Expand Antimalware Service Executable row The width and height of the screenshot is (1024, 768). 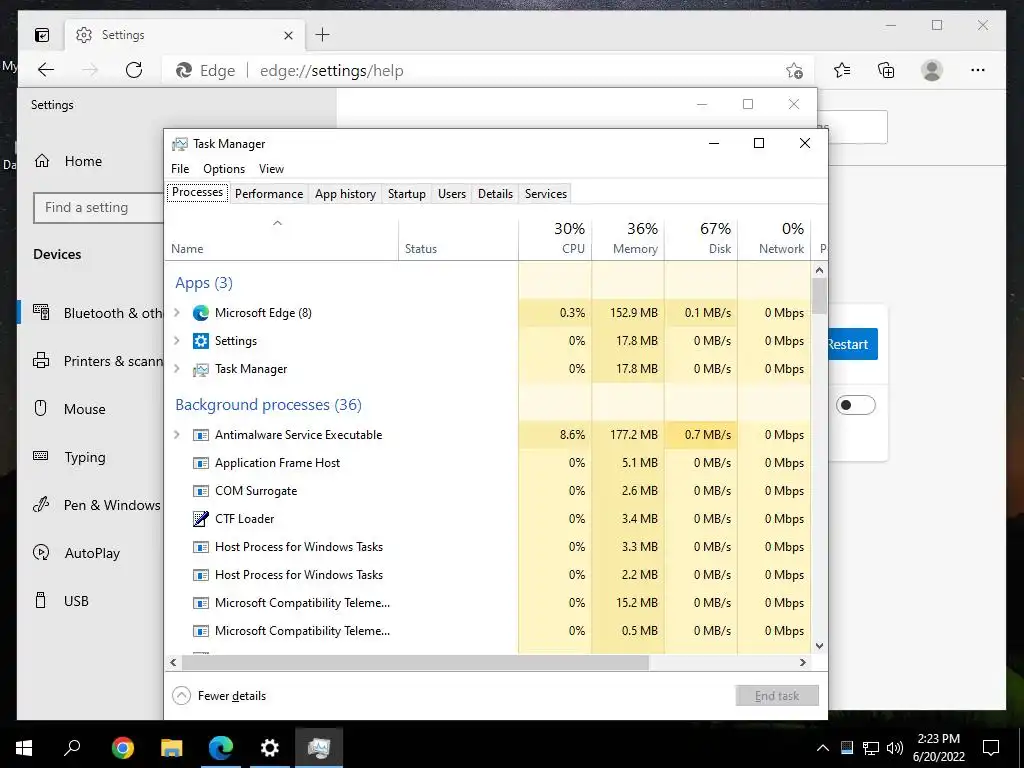[176, 435]
